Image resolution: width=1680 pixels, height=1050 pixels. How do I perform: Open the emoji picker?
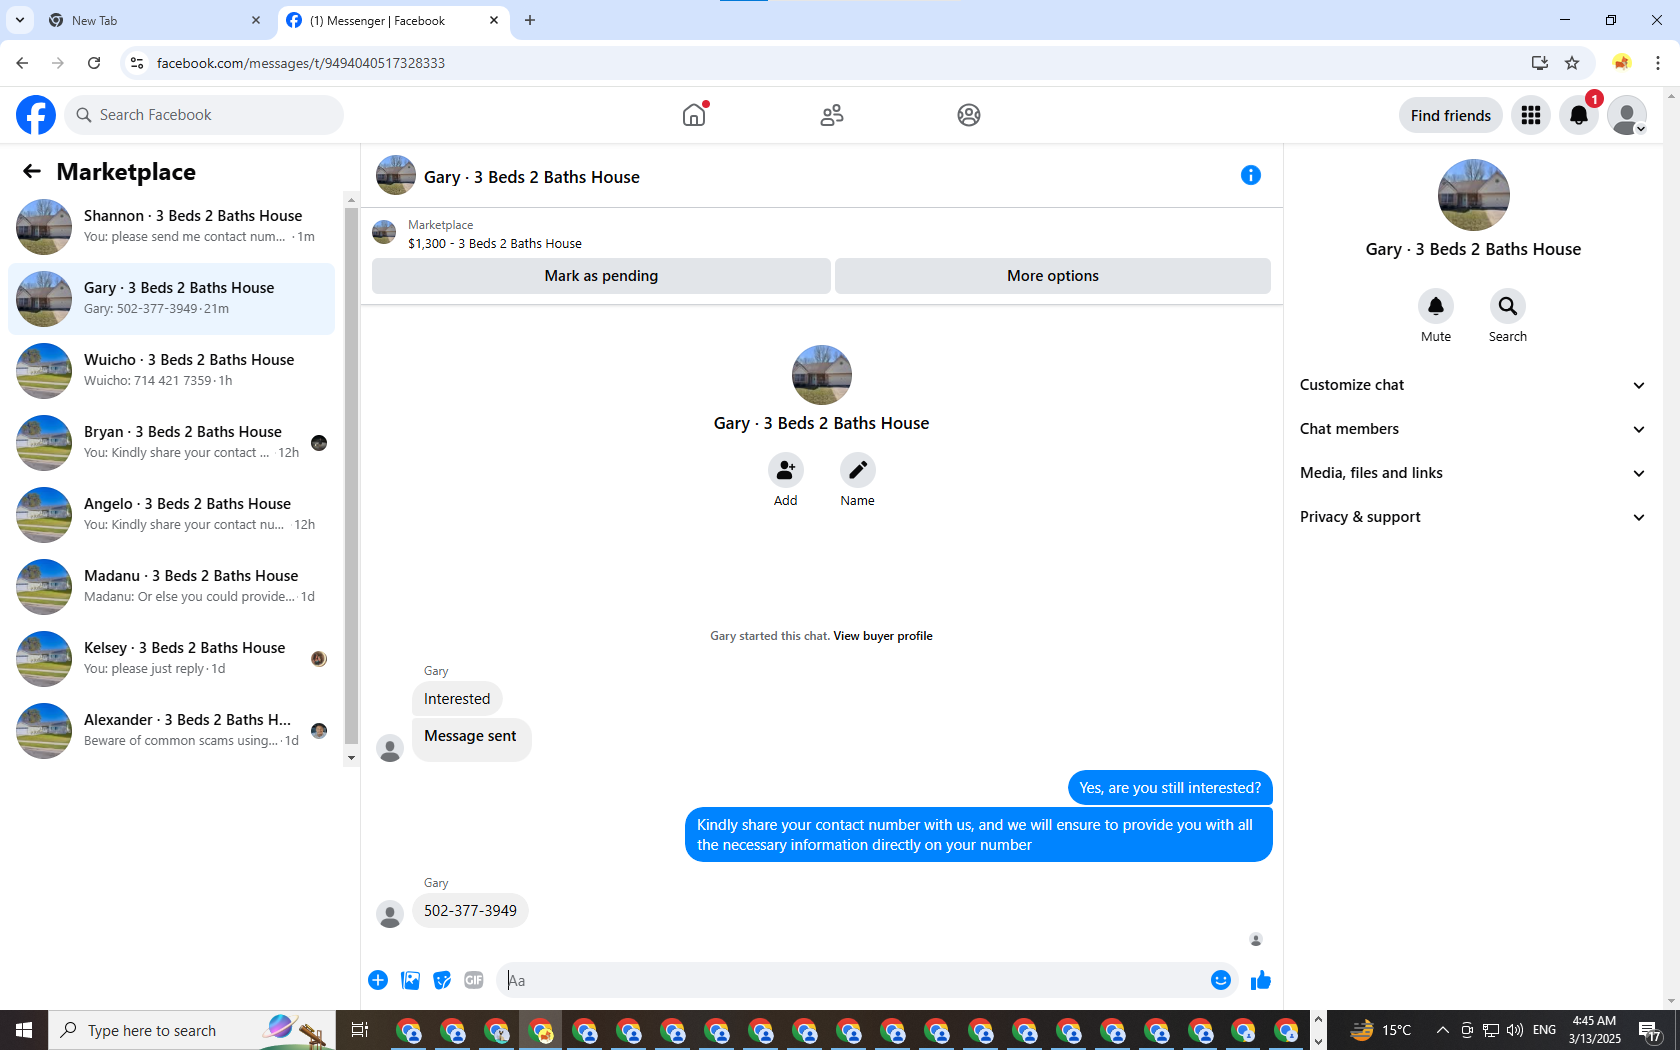[x=1221, y=980]
